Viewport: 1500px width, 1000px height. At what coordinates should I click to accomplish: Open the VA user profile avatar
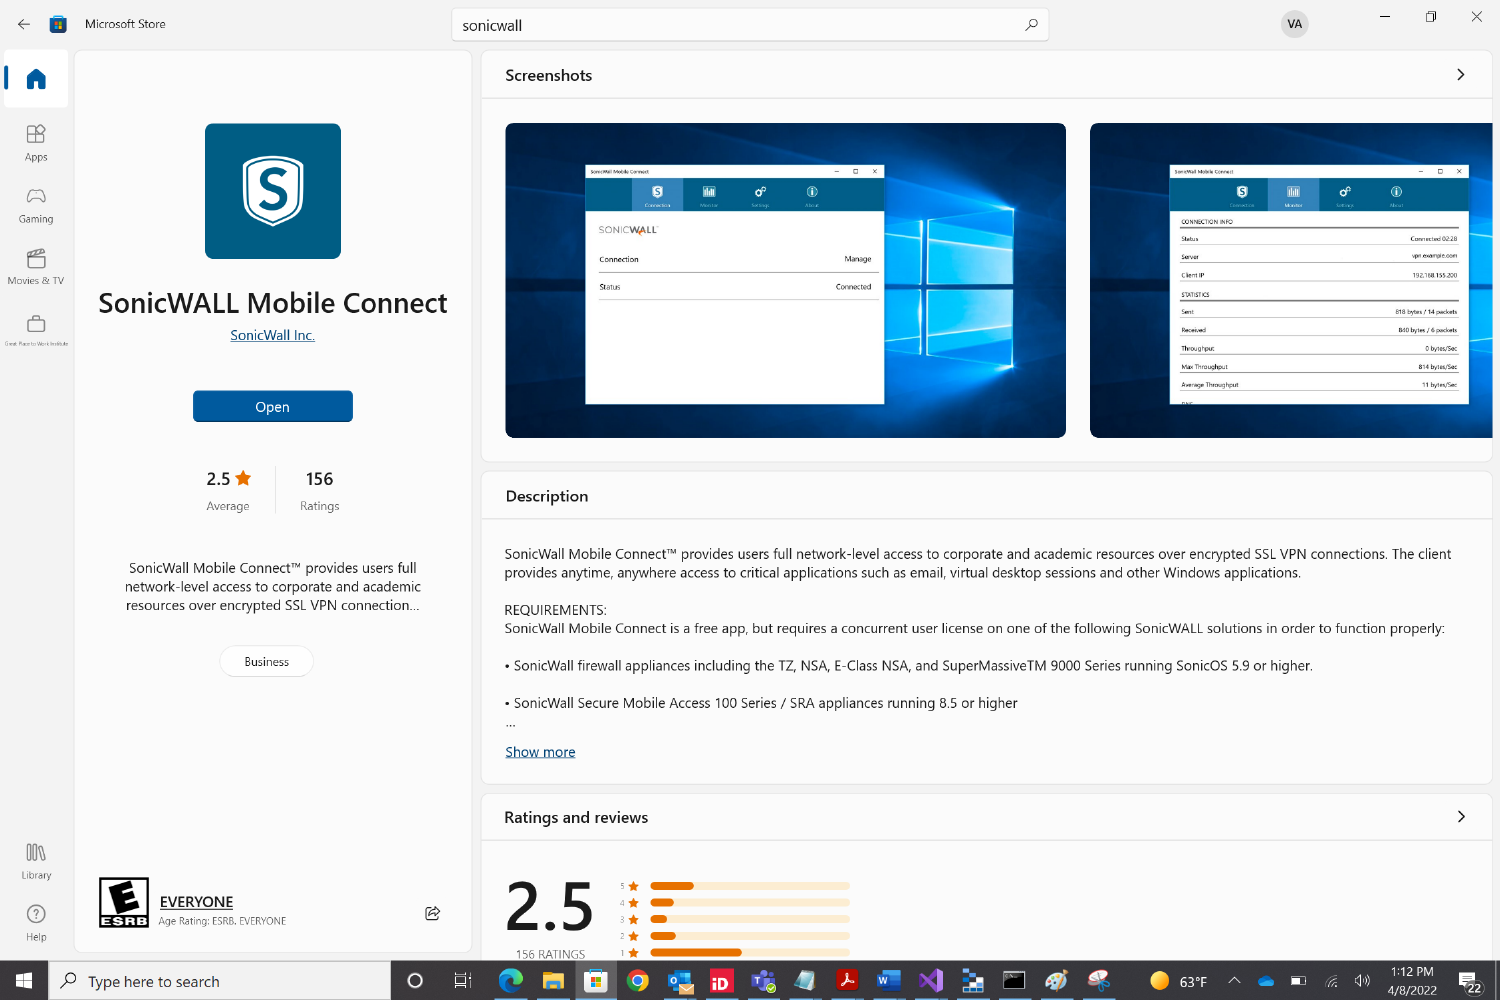click(1294, 24)
